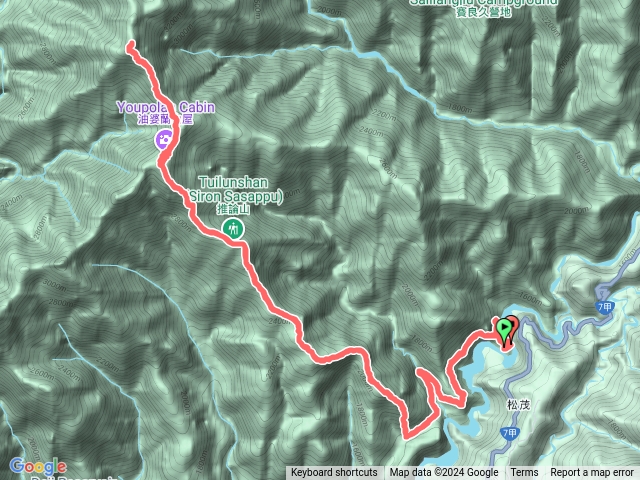Open Keyboard shortcuts
Screen dimensions: 640x480
[334, 473]
